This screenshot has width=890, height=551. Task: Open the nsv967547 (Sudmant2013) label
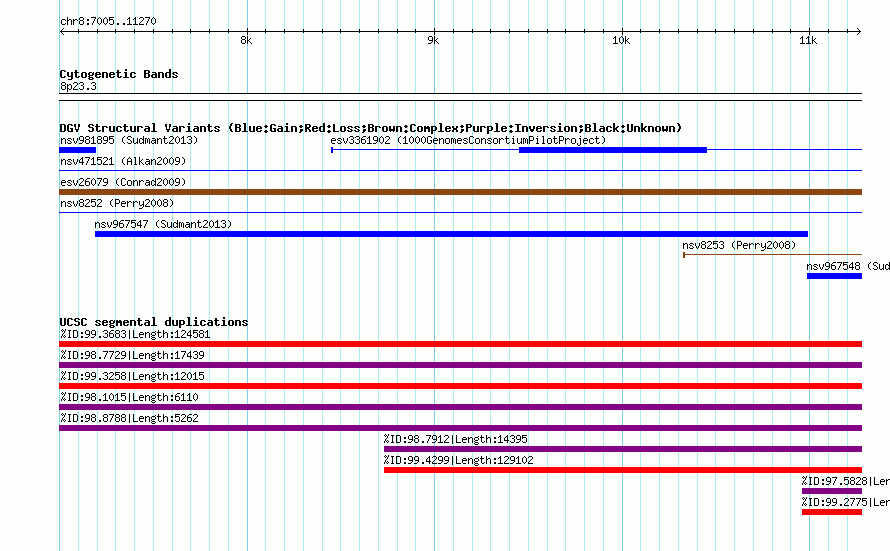click(163, 224)
